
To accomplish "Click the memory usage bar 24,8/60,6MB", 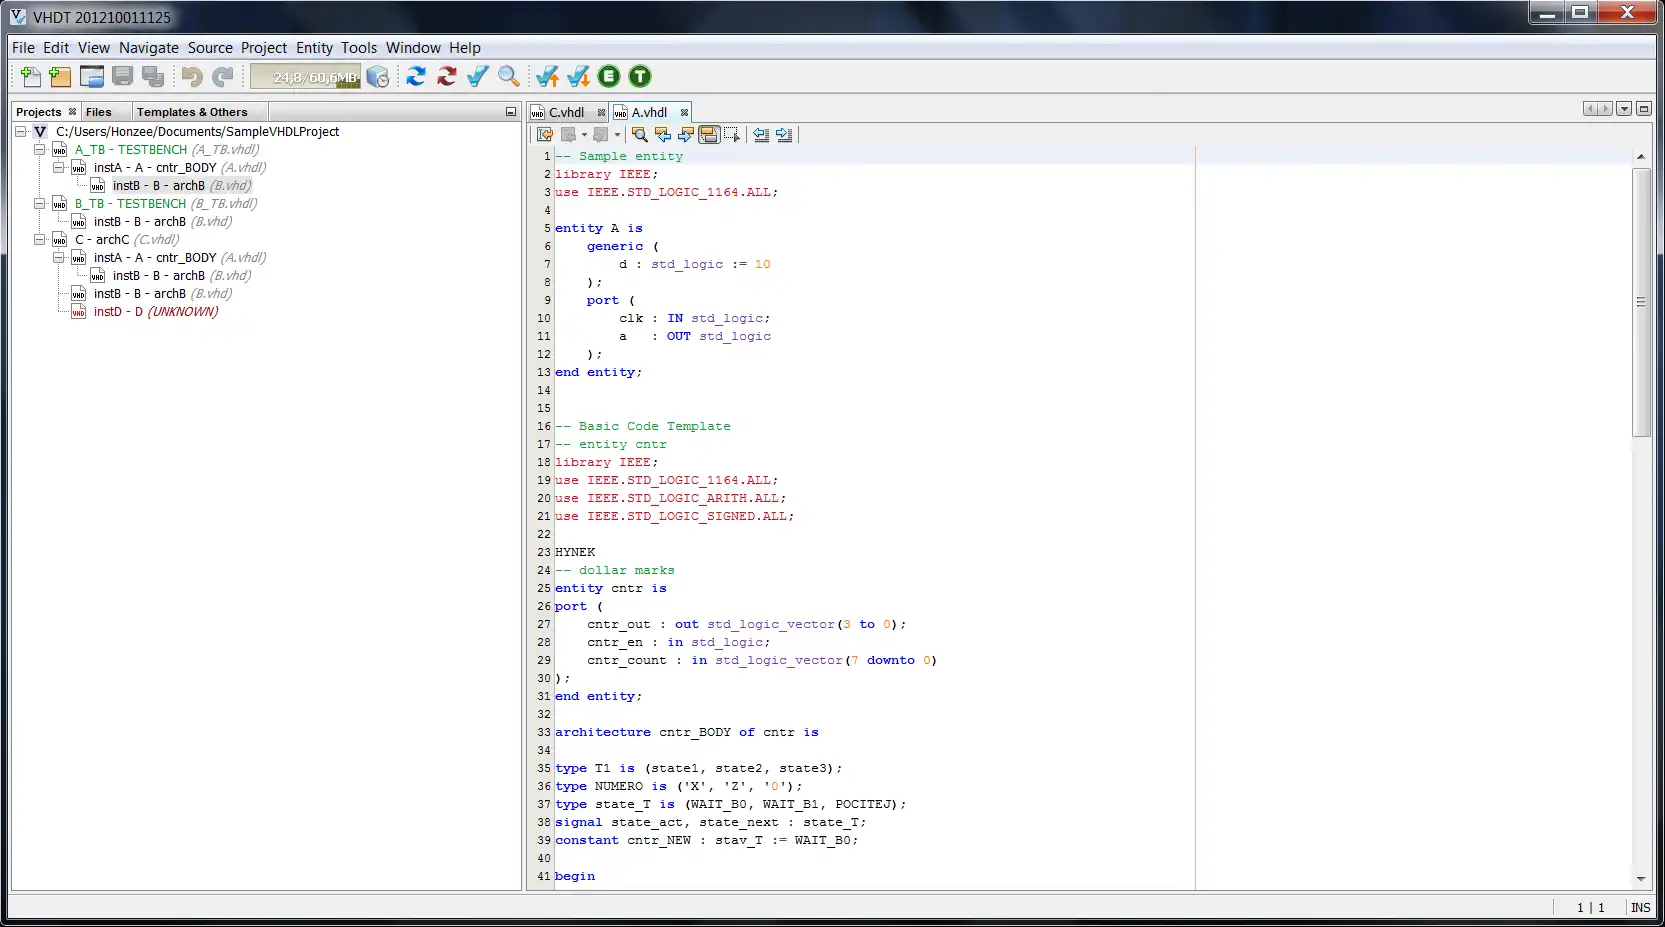I will click(x=305, y=77).
